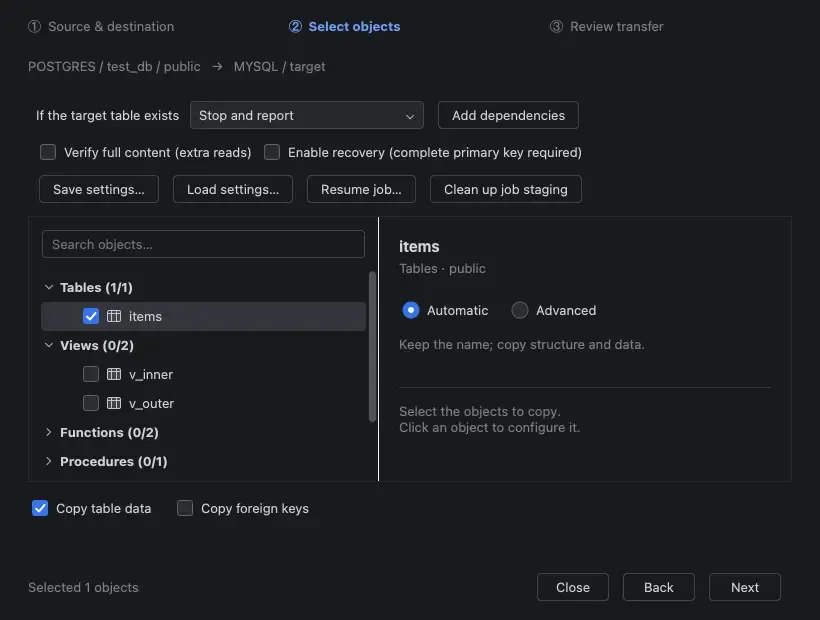Viewport: 820px width, 620px height.
Task: Click 'Keep the name; copy structure and data.' text
Action: (x=522, y=345)
